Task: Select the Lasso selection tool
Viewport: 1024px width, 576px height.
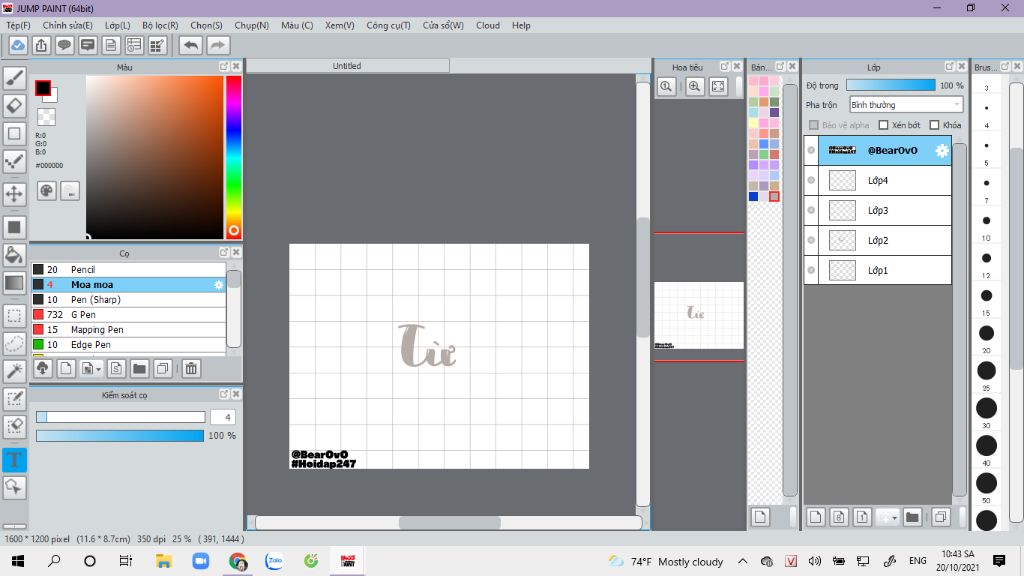Action: pyautogui.click(x=14, y=344)
